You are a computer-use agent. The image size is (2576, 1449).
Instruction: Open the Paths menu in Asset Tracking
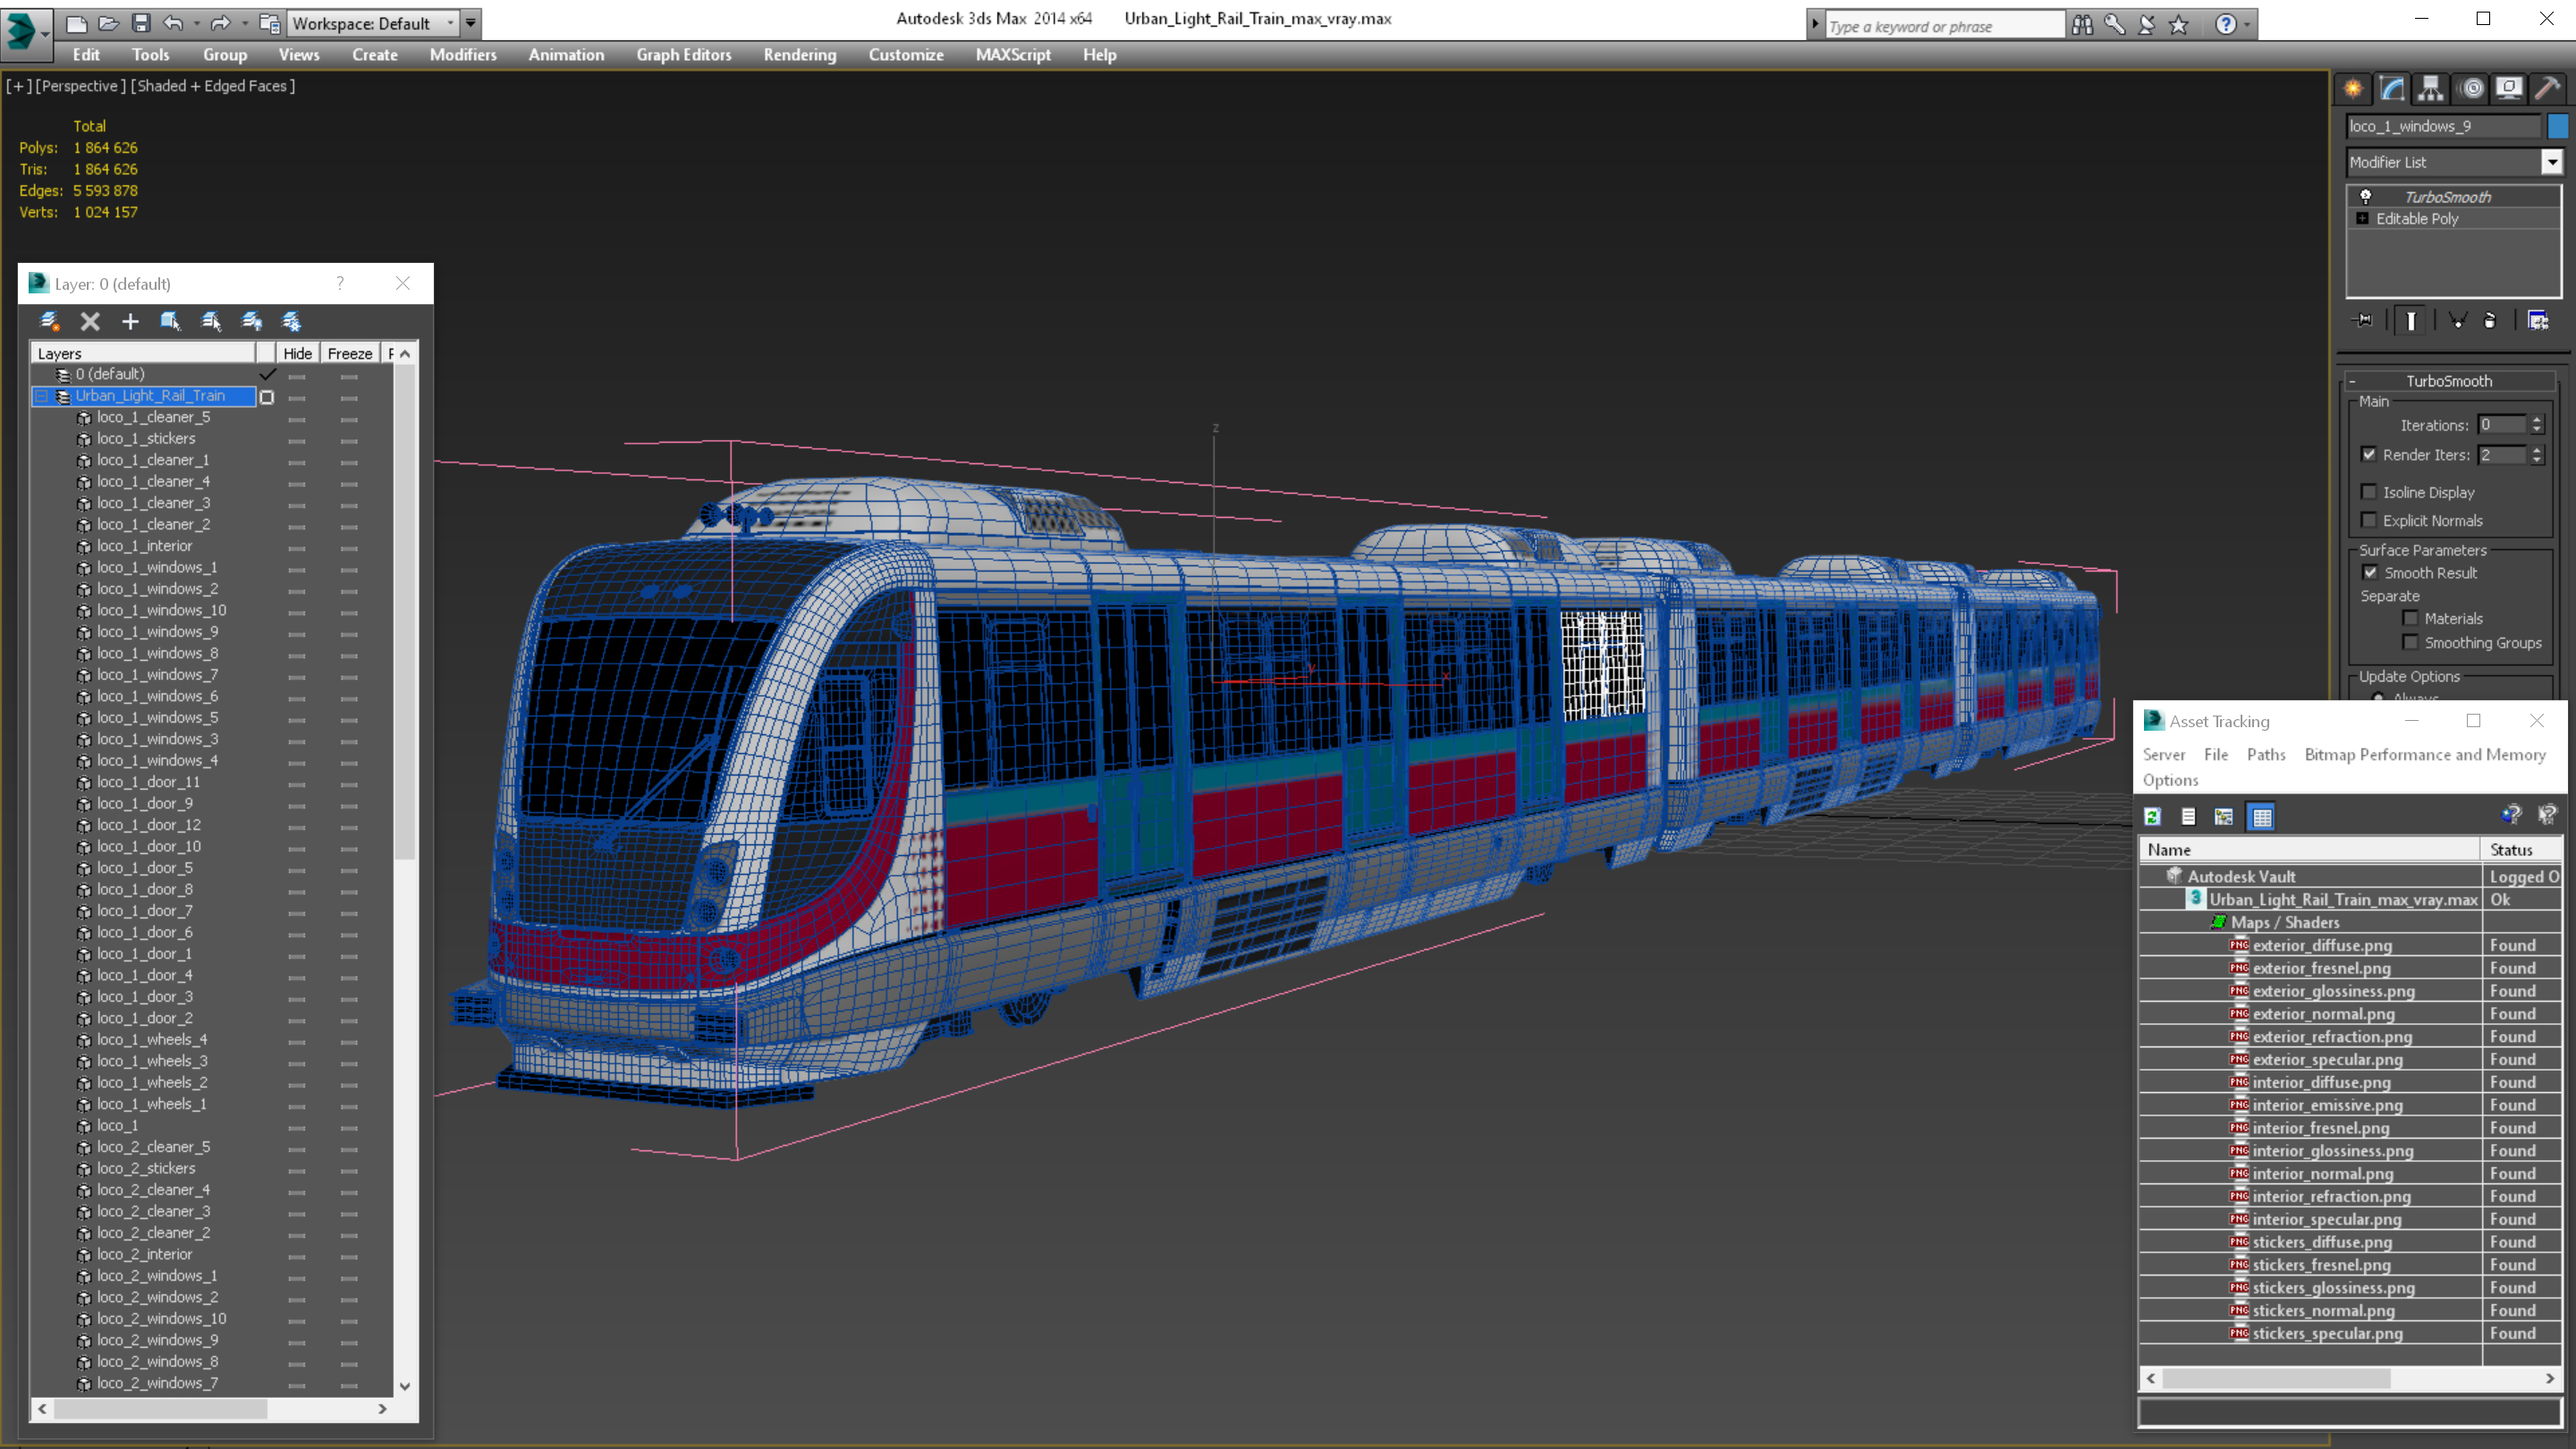[2265, 755]
